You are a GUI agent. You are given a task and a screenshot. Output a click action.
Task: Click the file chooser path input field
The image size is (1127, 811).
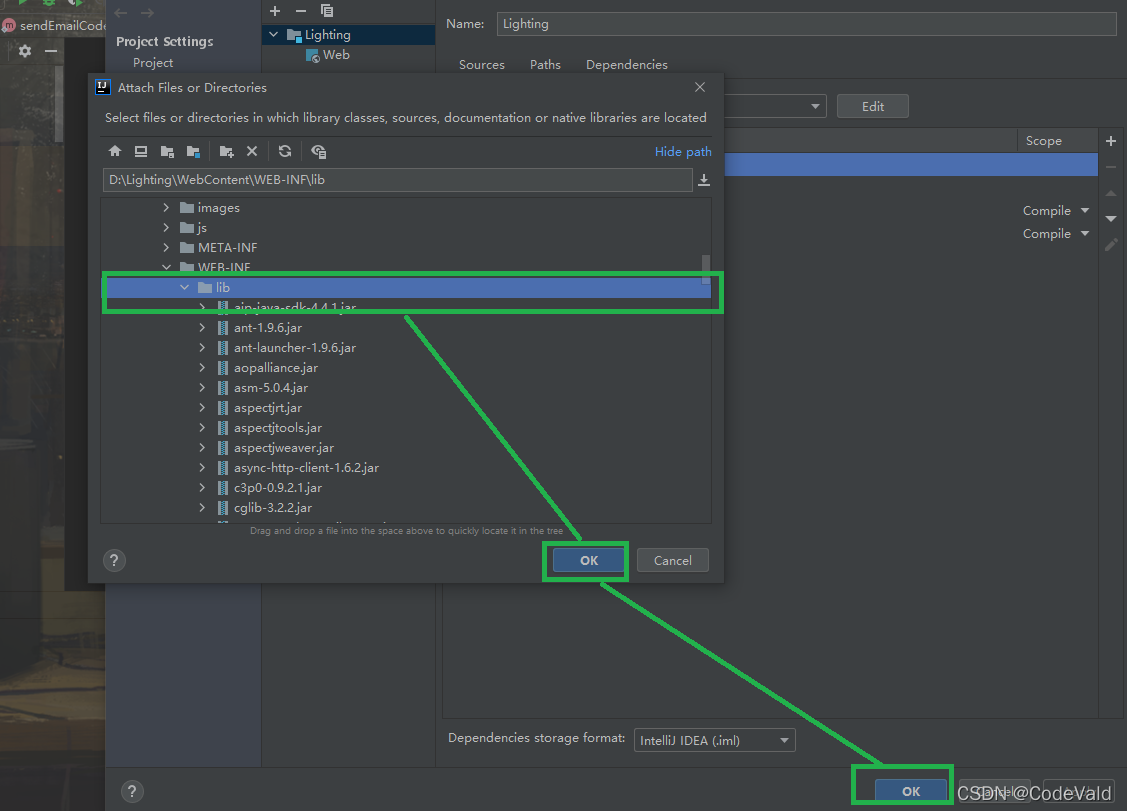[x=397, y=180]
